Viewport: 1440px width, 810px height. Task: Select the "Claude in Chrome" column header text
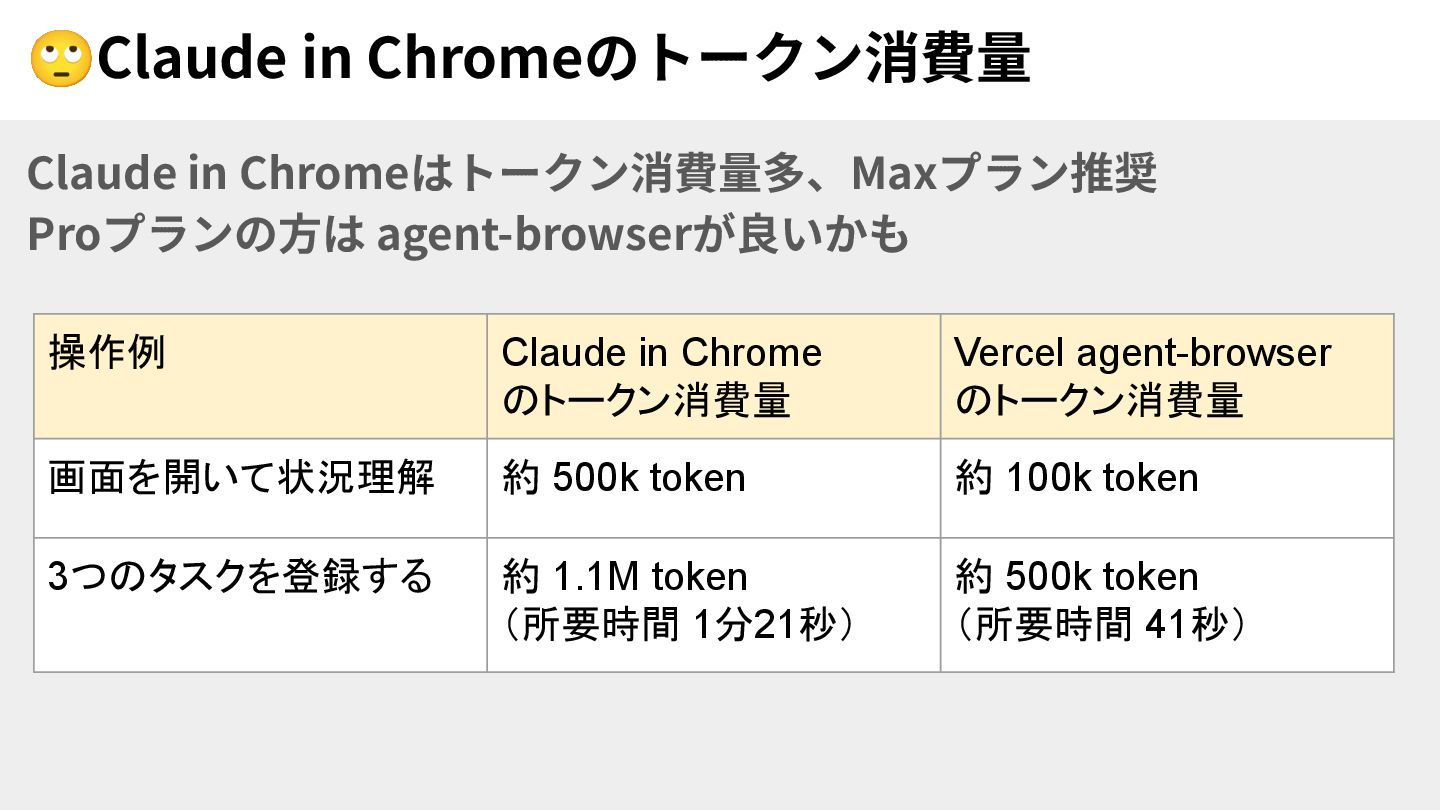coord(661,353)
